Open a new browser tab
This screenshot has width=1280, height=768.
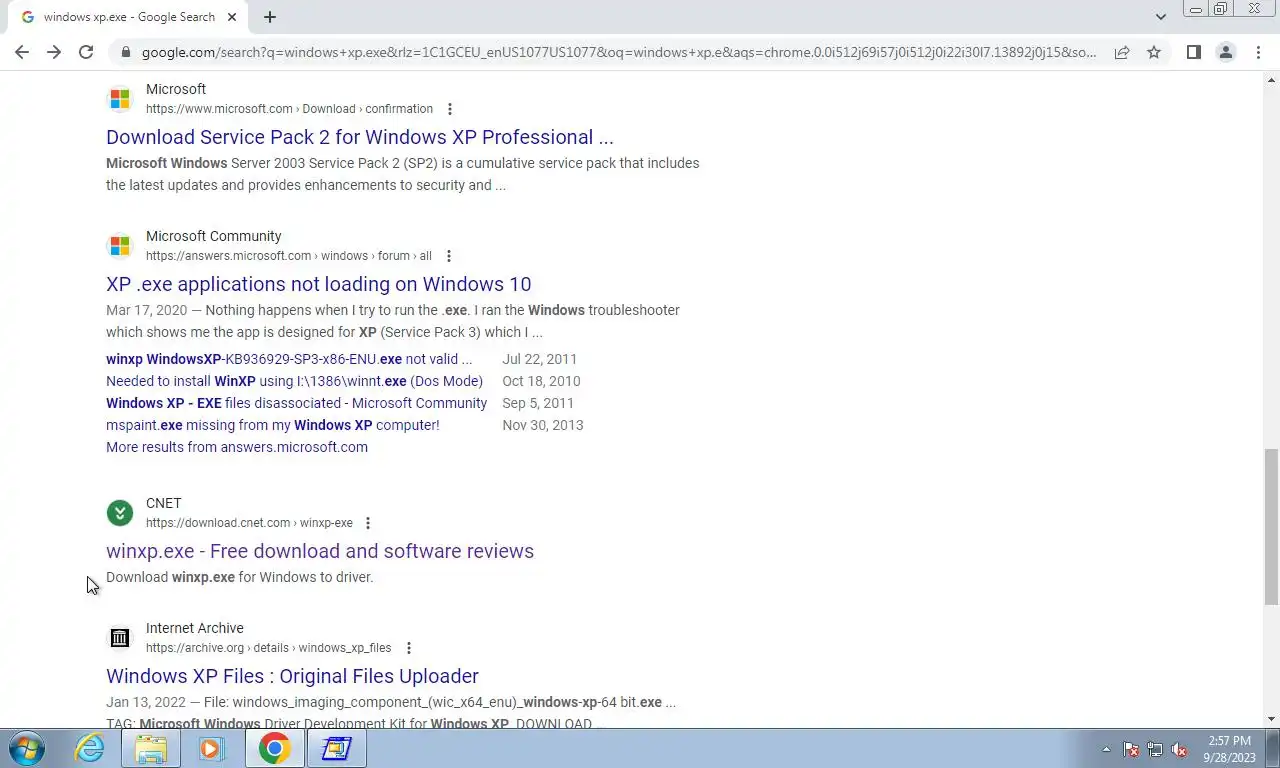(270, 17)
